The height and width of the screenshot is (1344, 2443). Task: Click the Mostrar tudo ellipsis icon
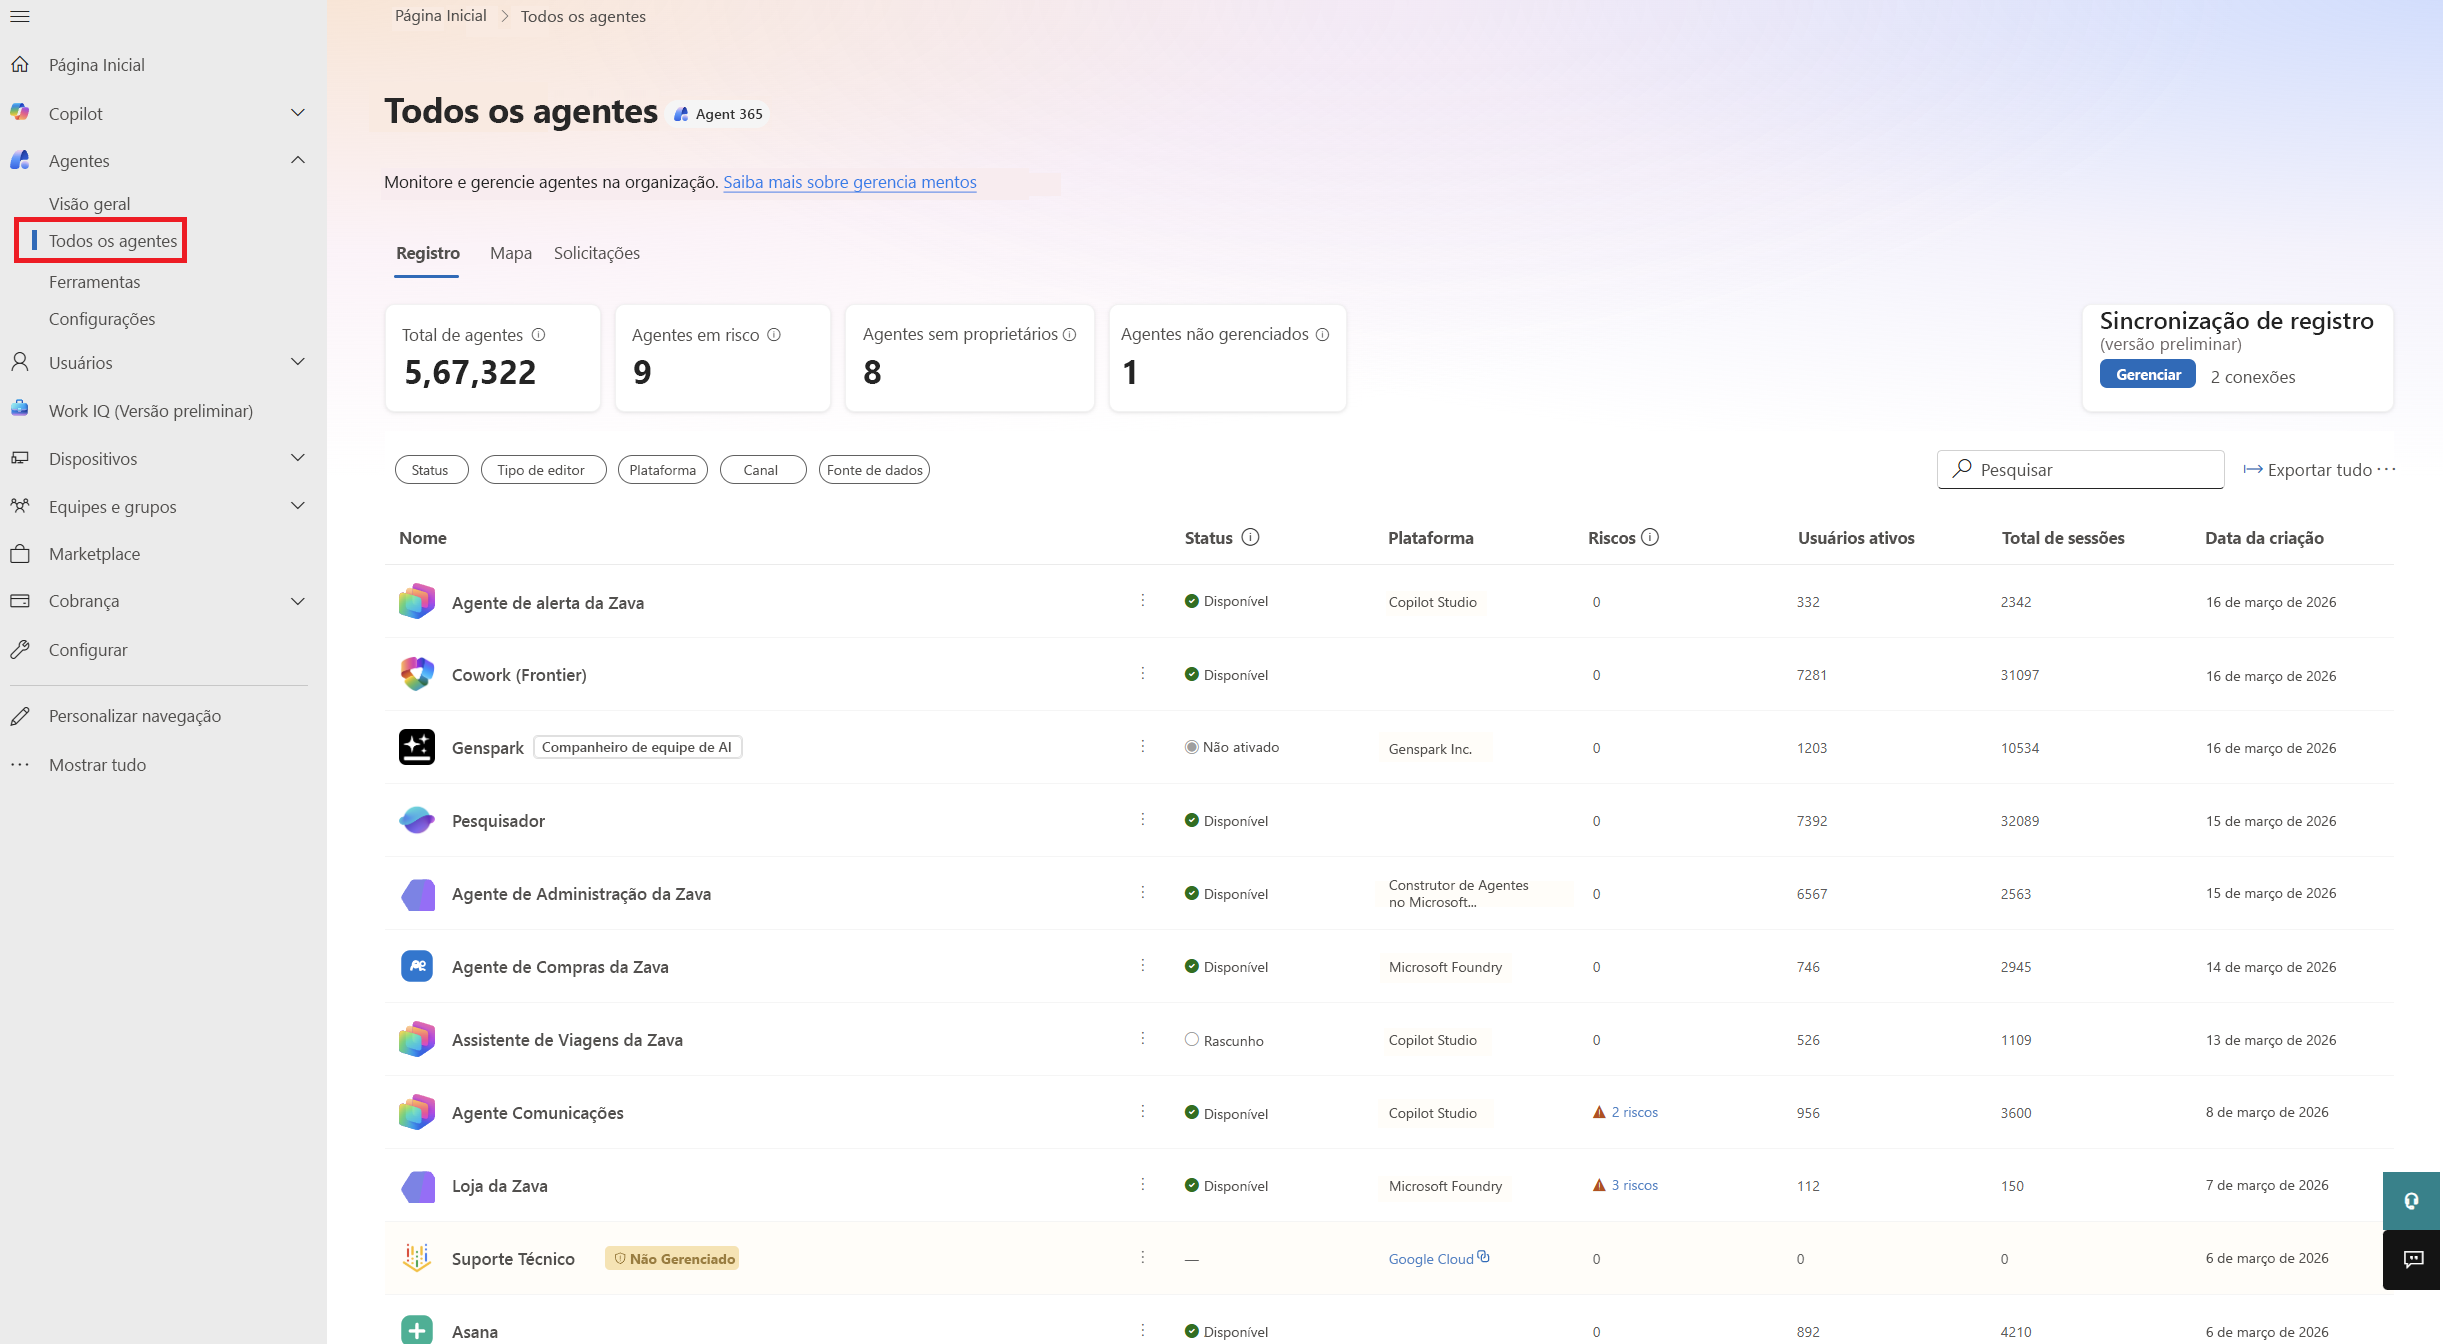coord(20,764)
